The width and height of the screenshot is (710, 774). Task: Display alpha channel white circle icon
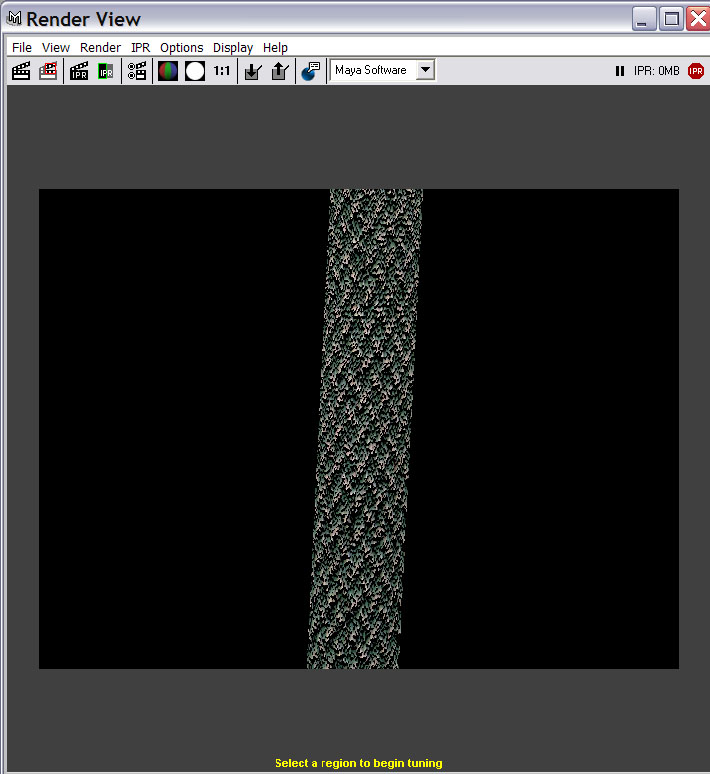coord(195,71)
